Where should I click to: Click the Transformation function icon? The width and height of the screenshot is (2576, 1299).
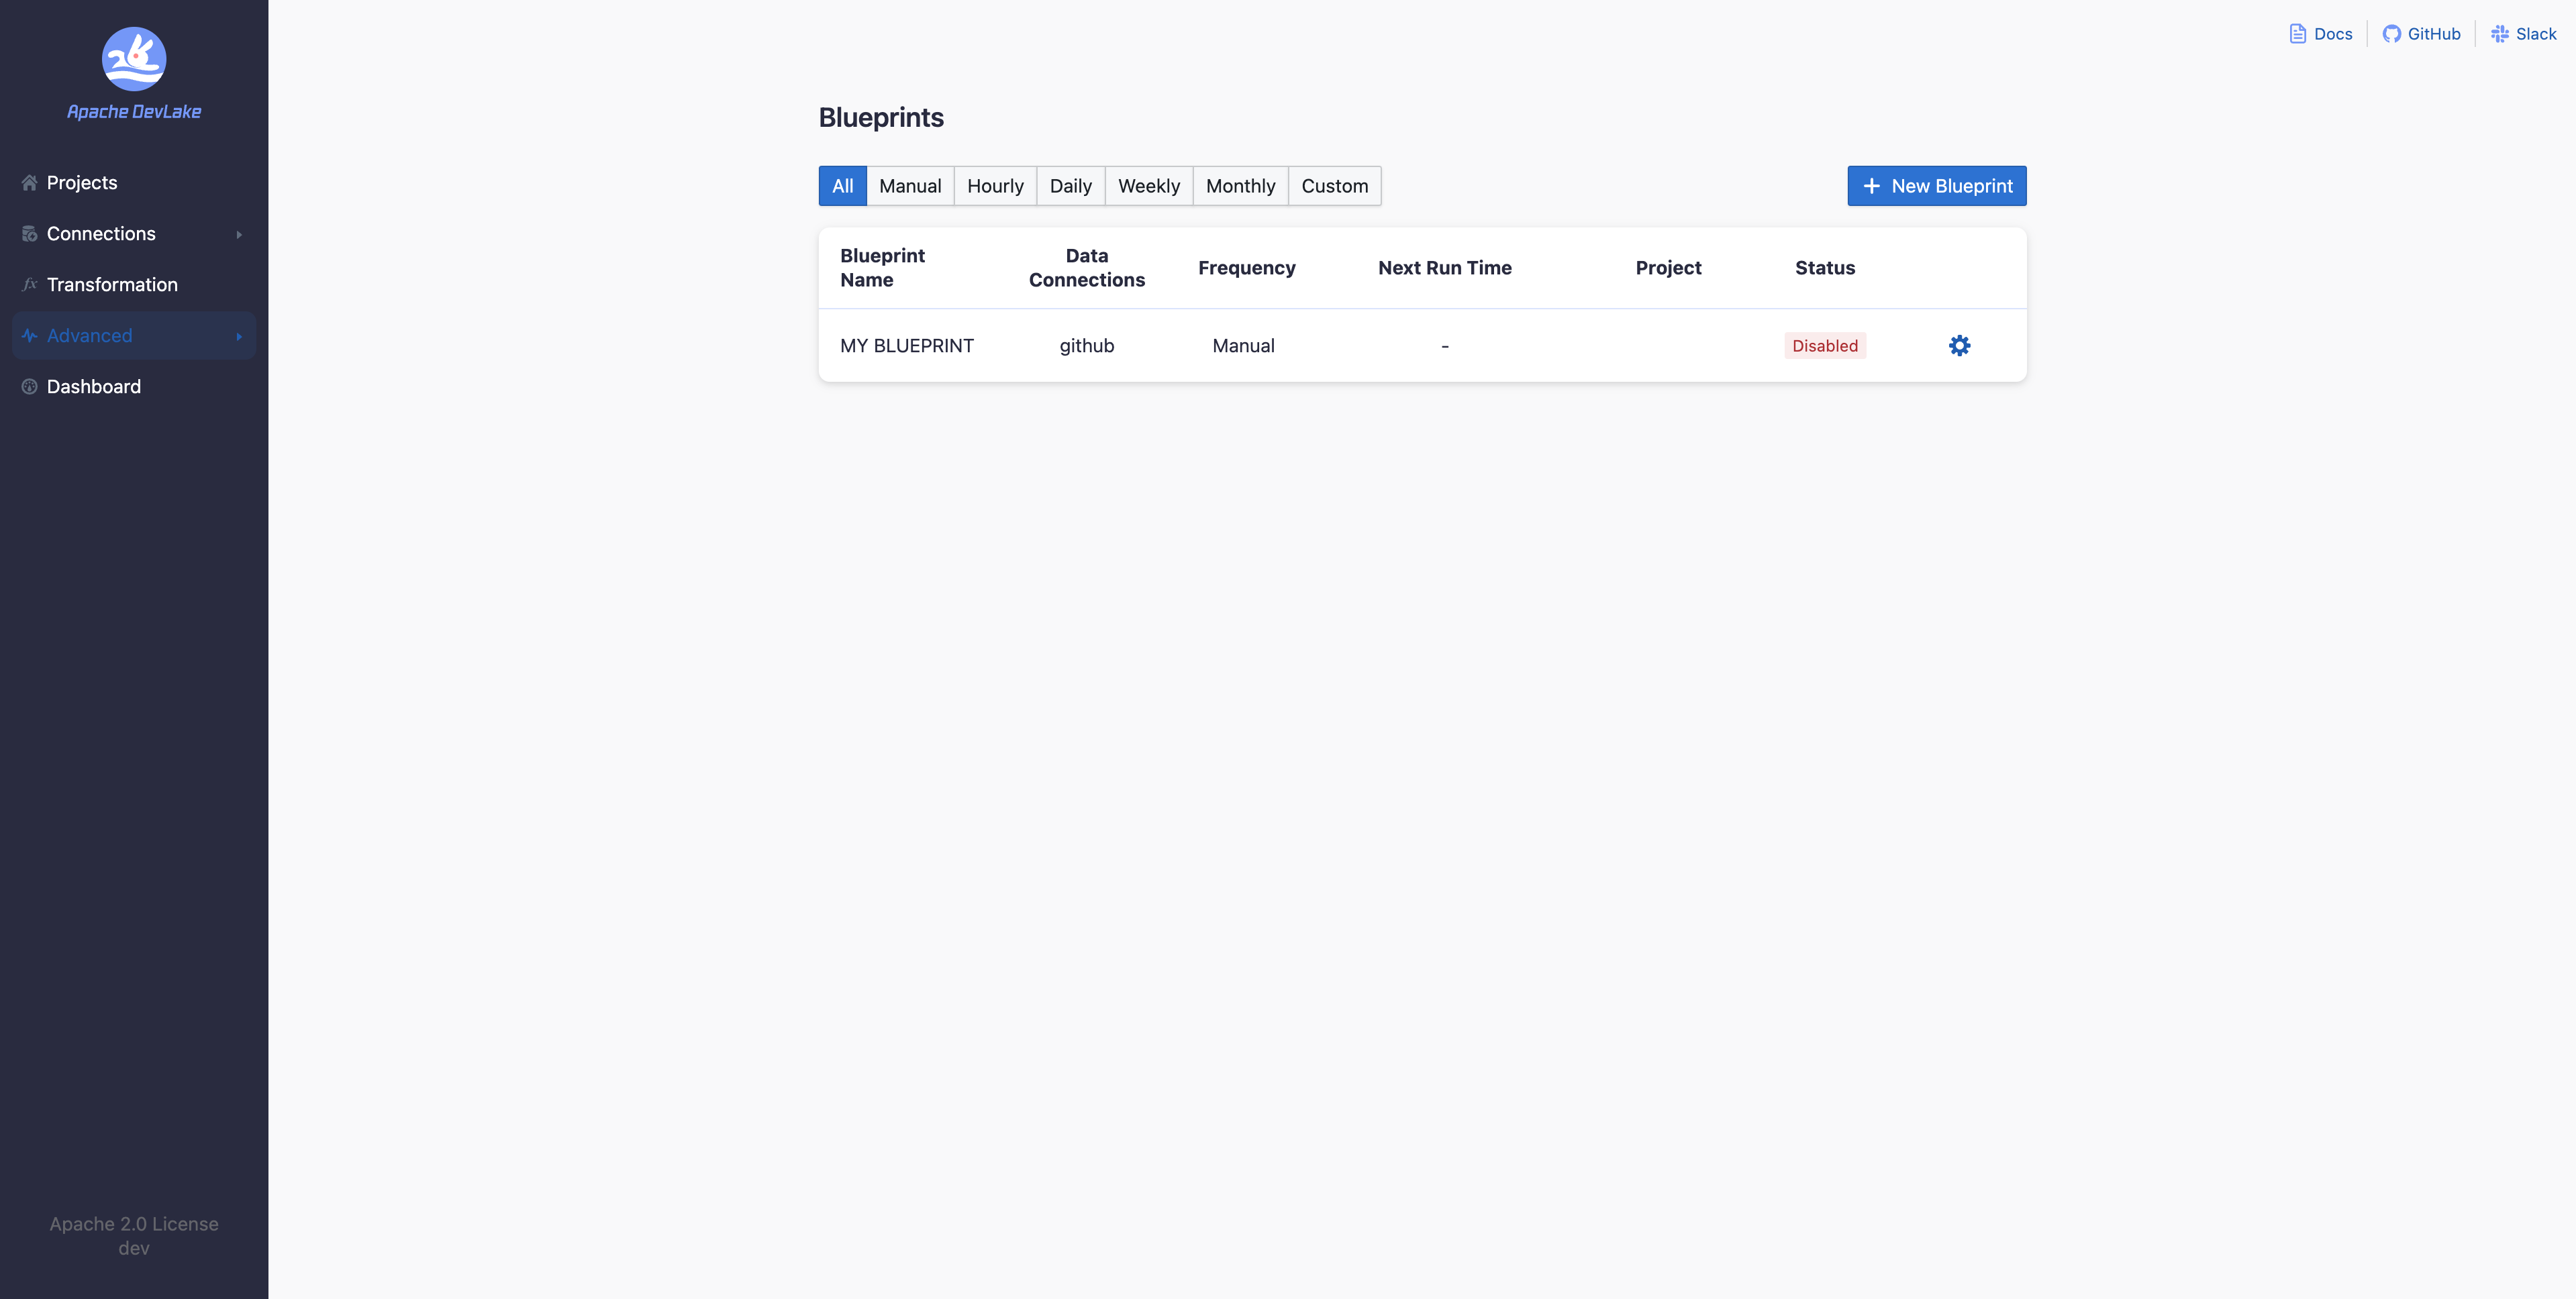pyautogui.click(x=29, y=285)
